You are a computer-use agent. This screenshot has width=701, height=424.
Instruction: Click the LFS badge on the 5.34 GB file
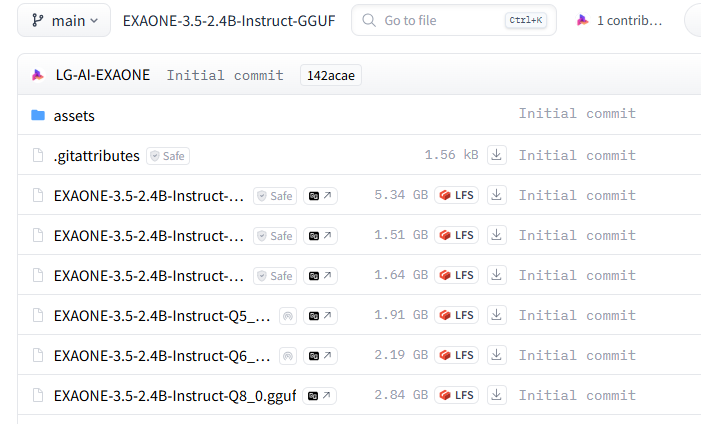(456, 195)
